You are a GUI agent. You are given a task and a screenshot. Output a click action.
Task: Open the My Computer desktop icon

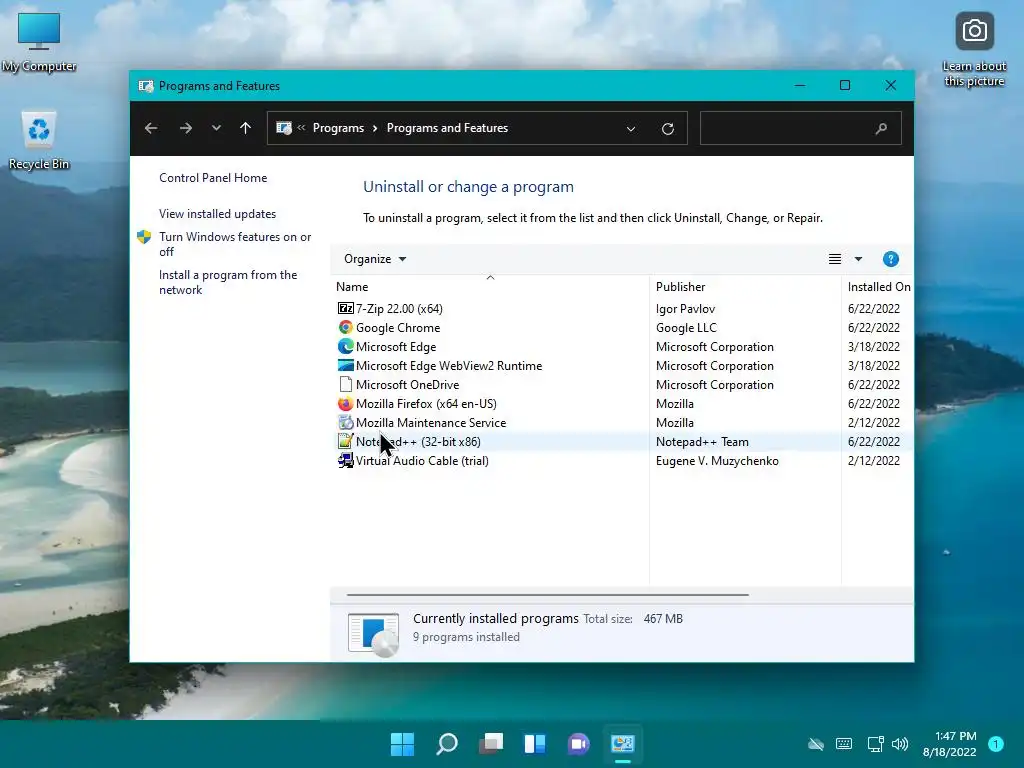point(39,41)
